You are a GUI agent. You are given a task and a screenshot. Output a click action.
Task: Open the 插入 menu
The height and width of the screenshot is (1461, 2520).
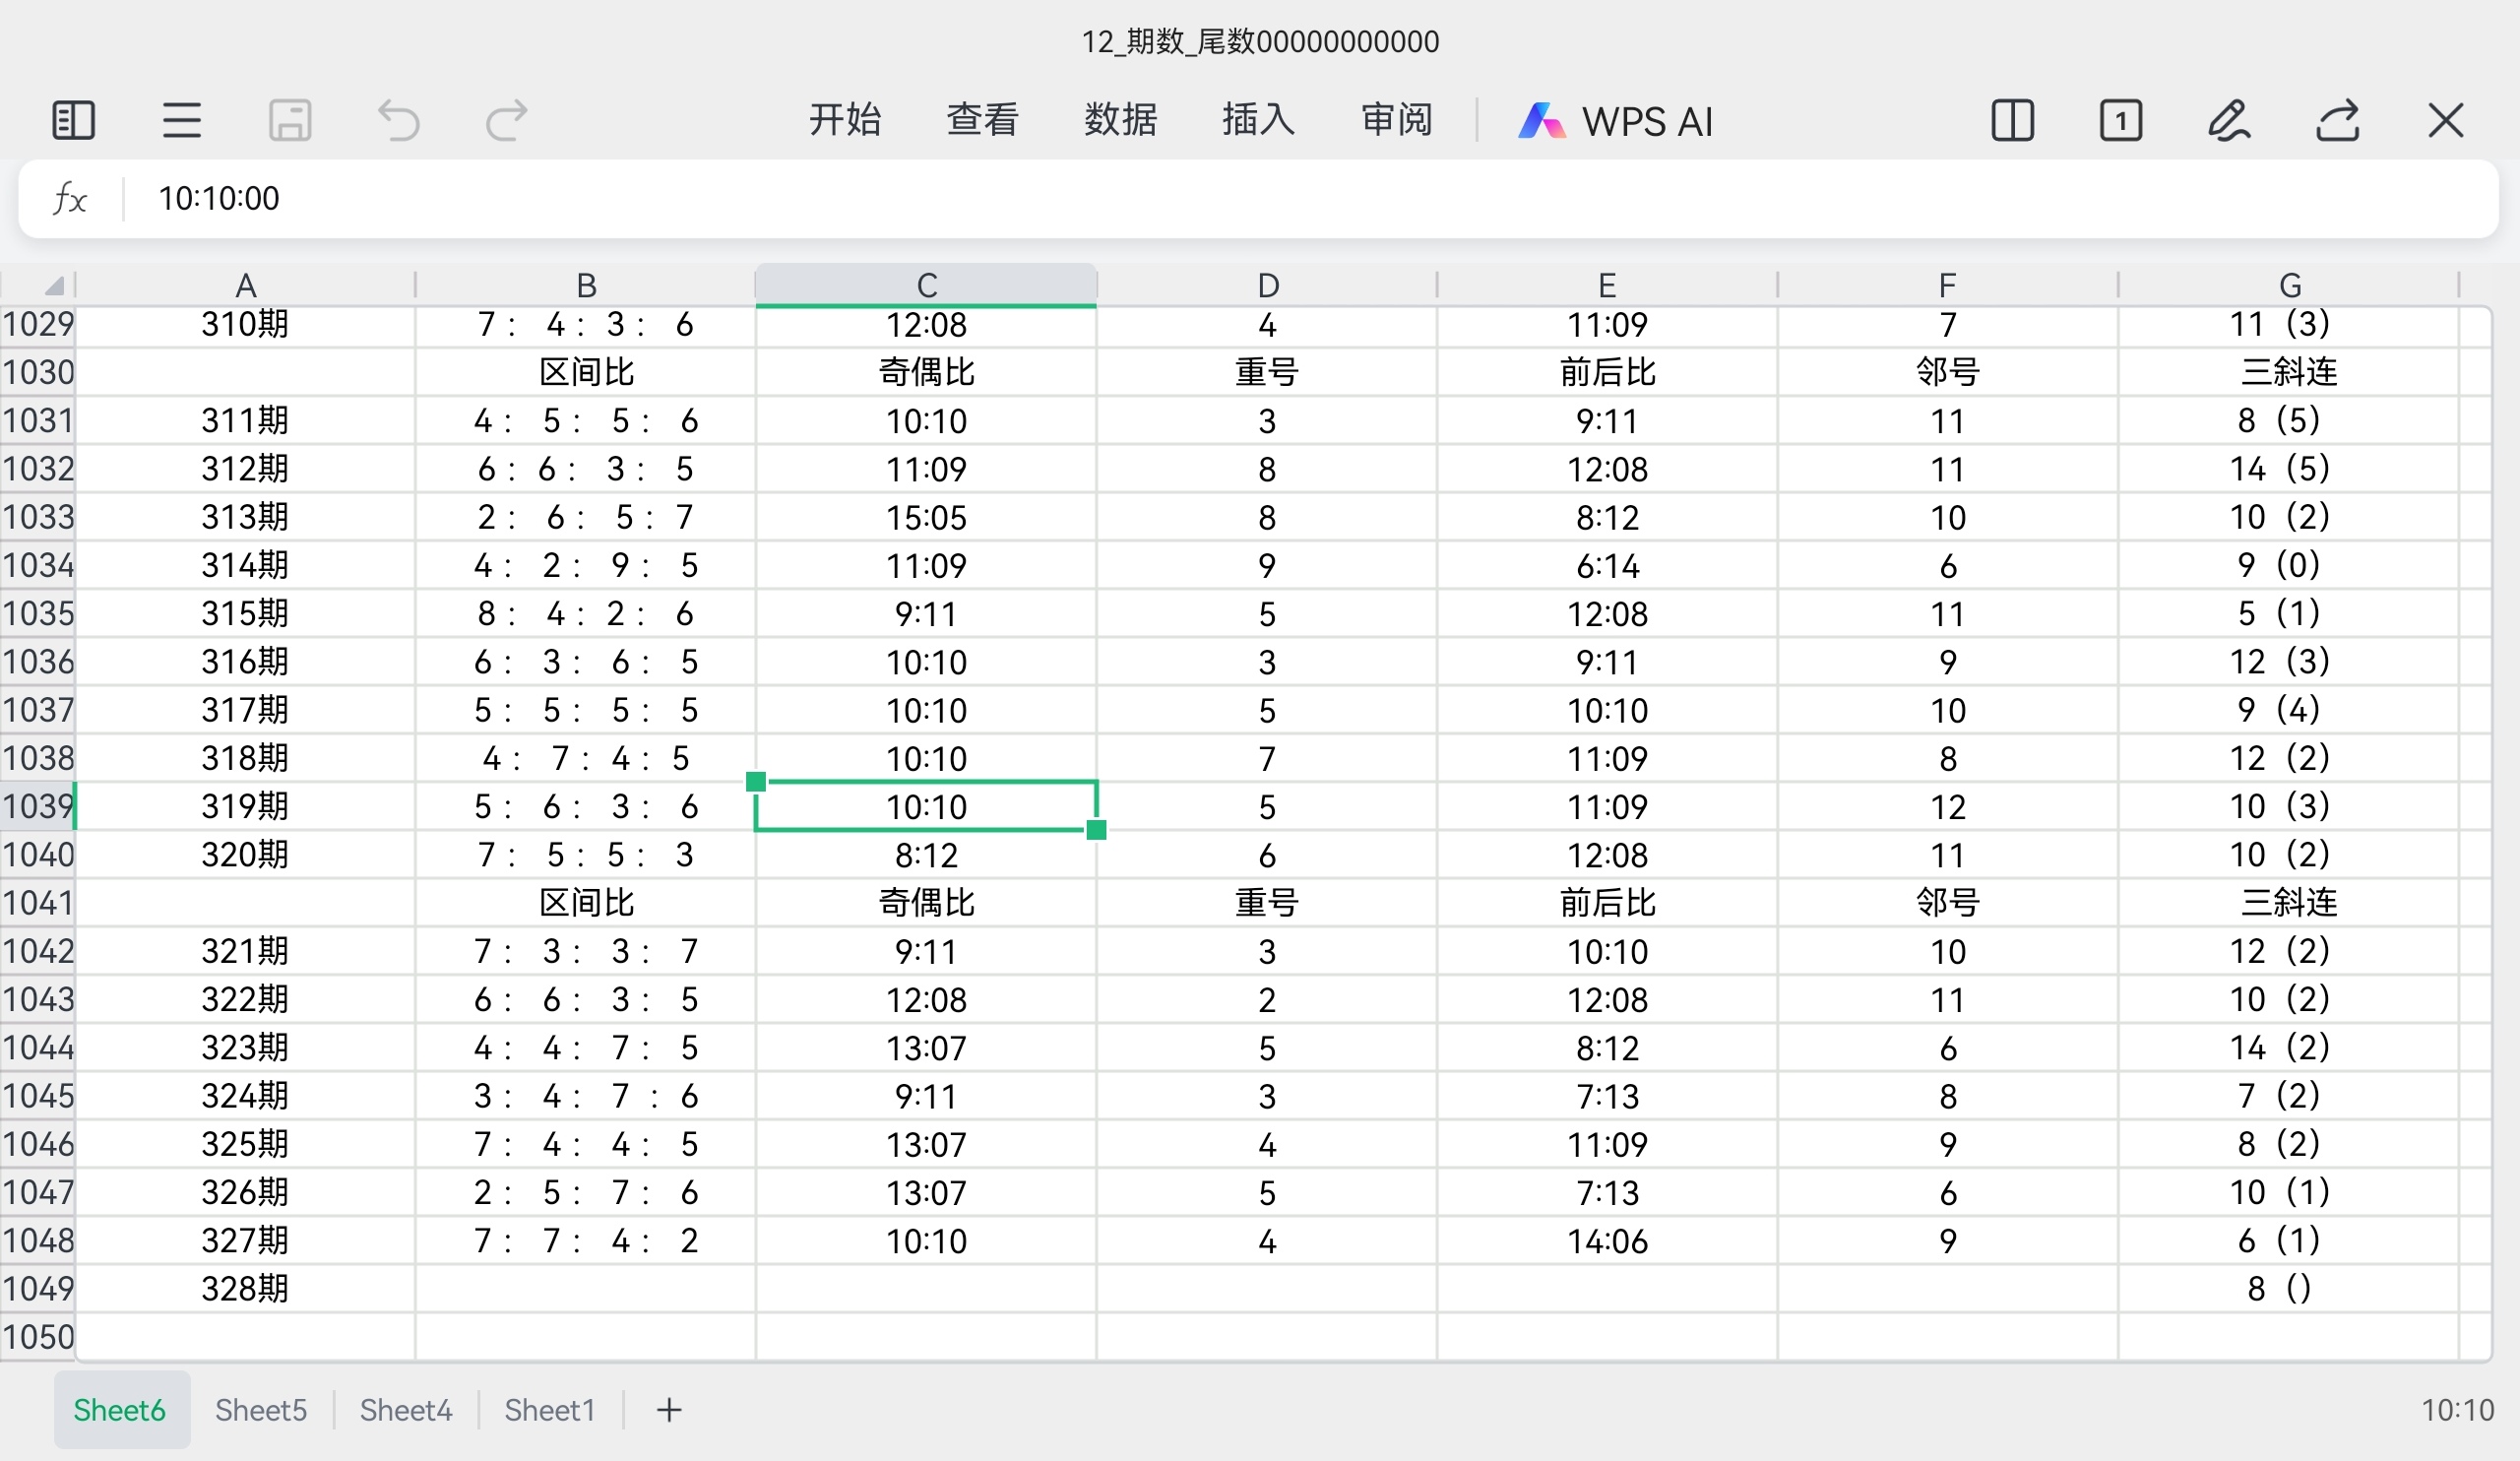[x=1258, y=120]
